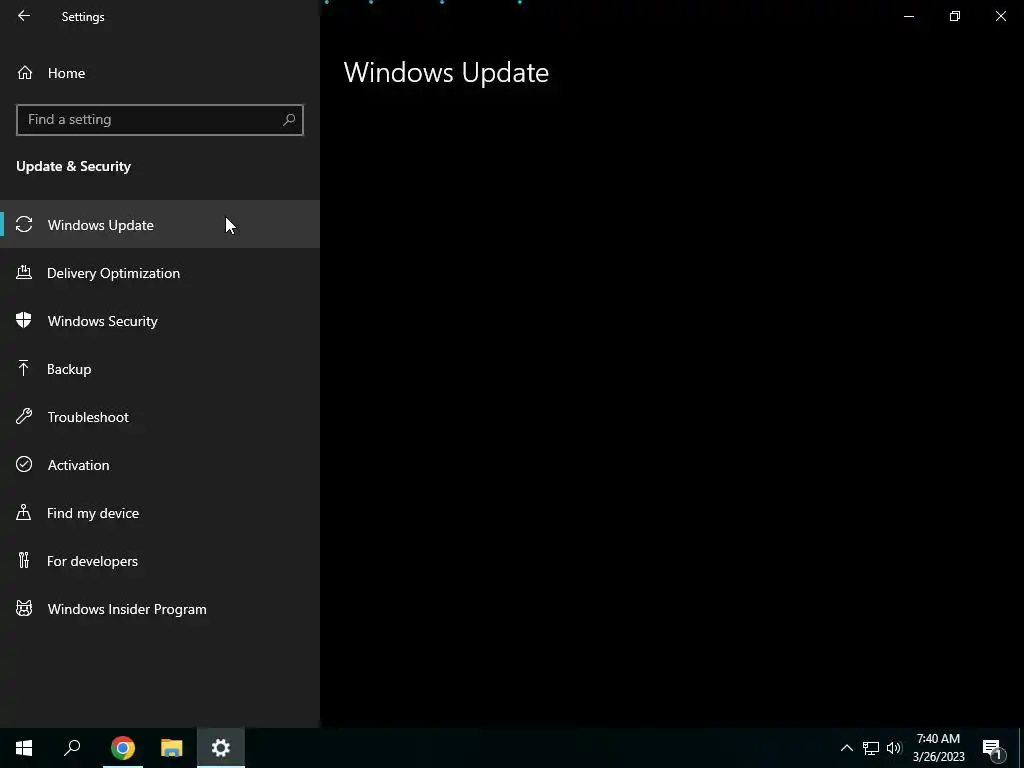This screenshot has width=1024, height=768.
Task: Launch Google Chrome from the taskbar
Action: (x=123, y=748)
